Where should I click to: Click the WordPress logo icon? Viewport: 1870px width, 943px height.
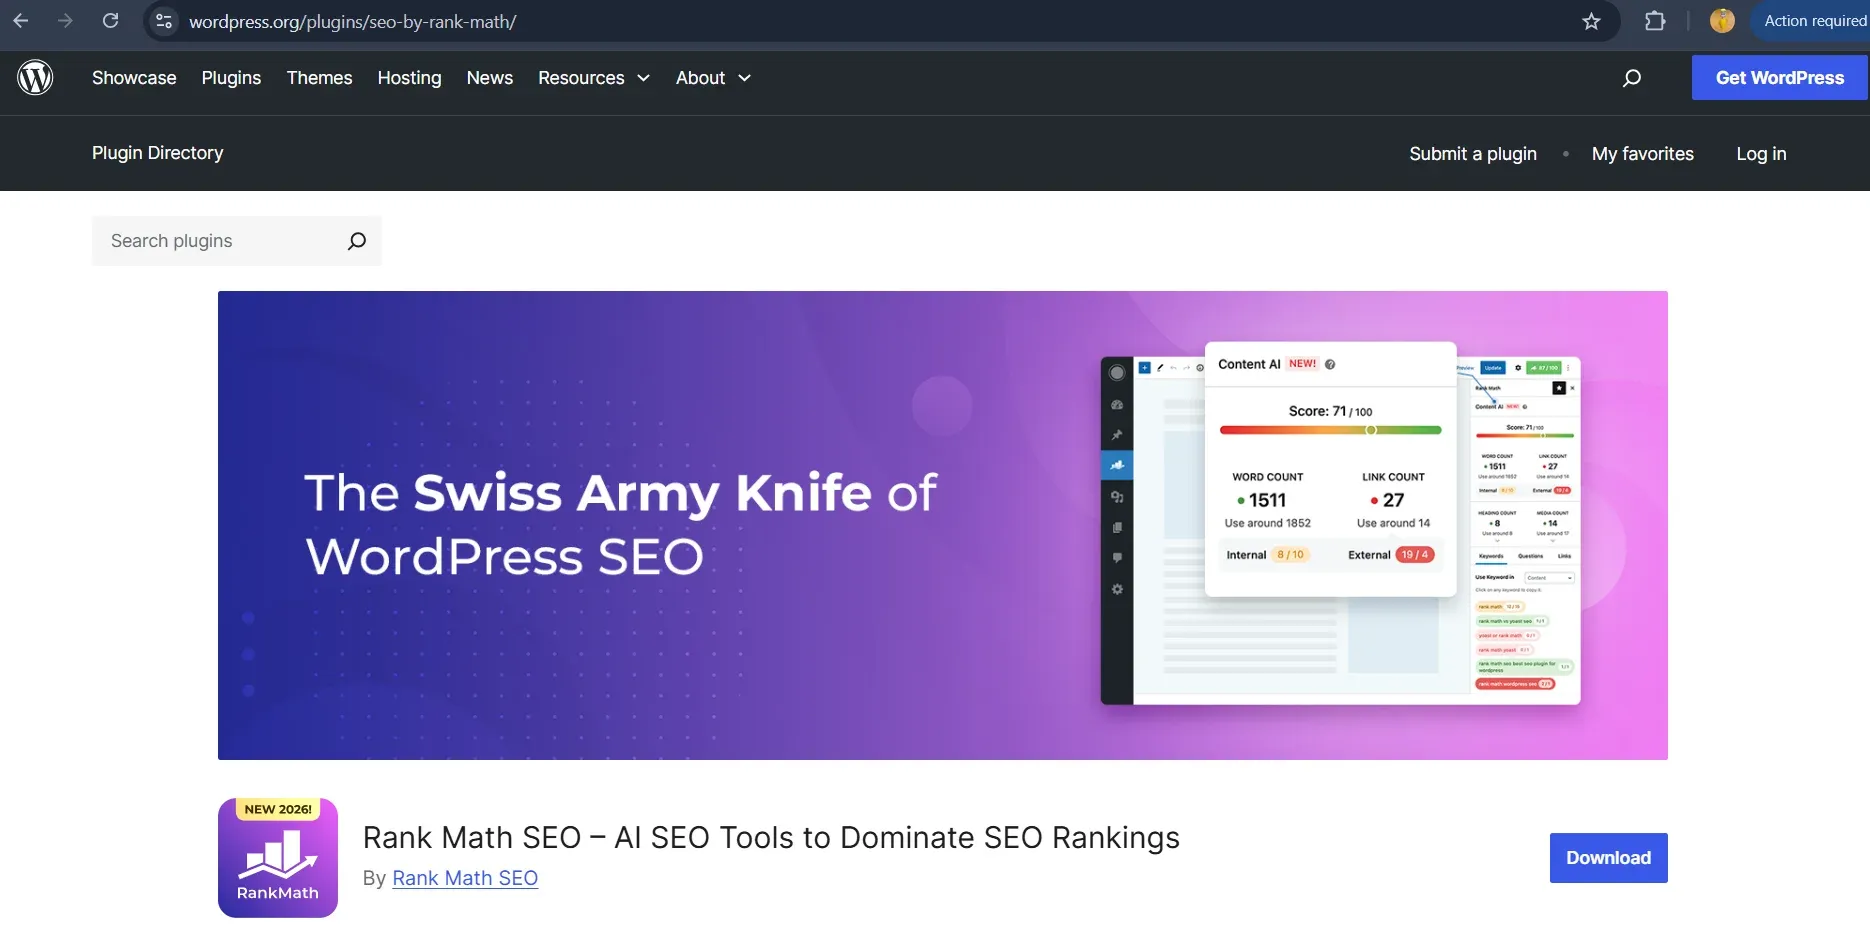(x=35, y=77)
